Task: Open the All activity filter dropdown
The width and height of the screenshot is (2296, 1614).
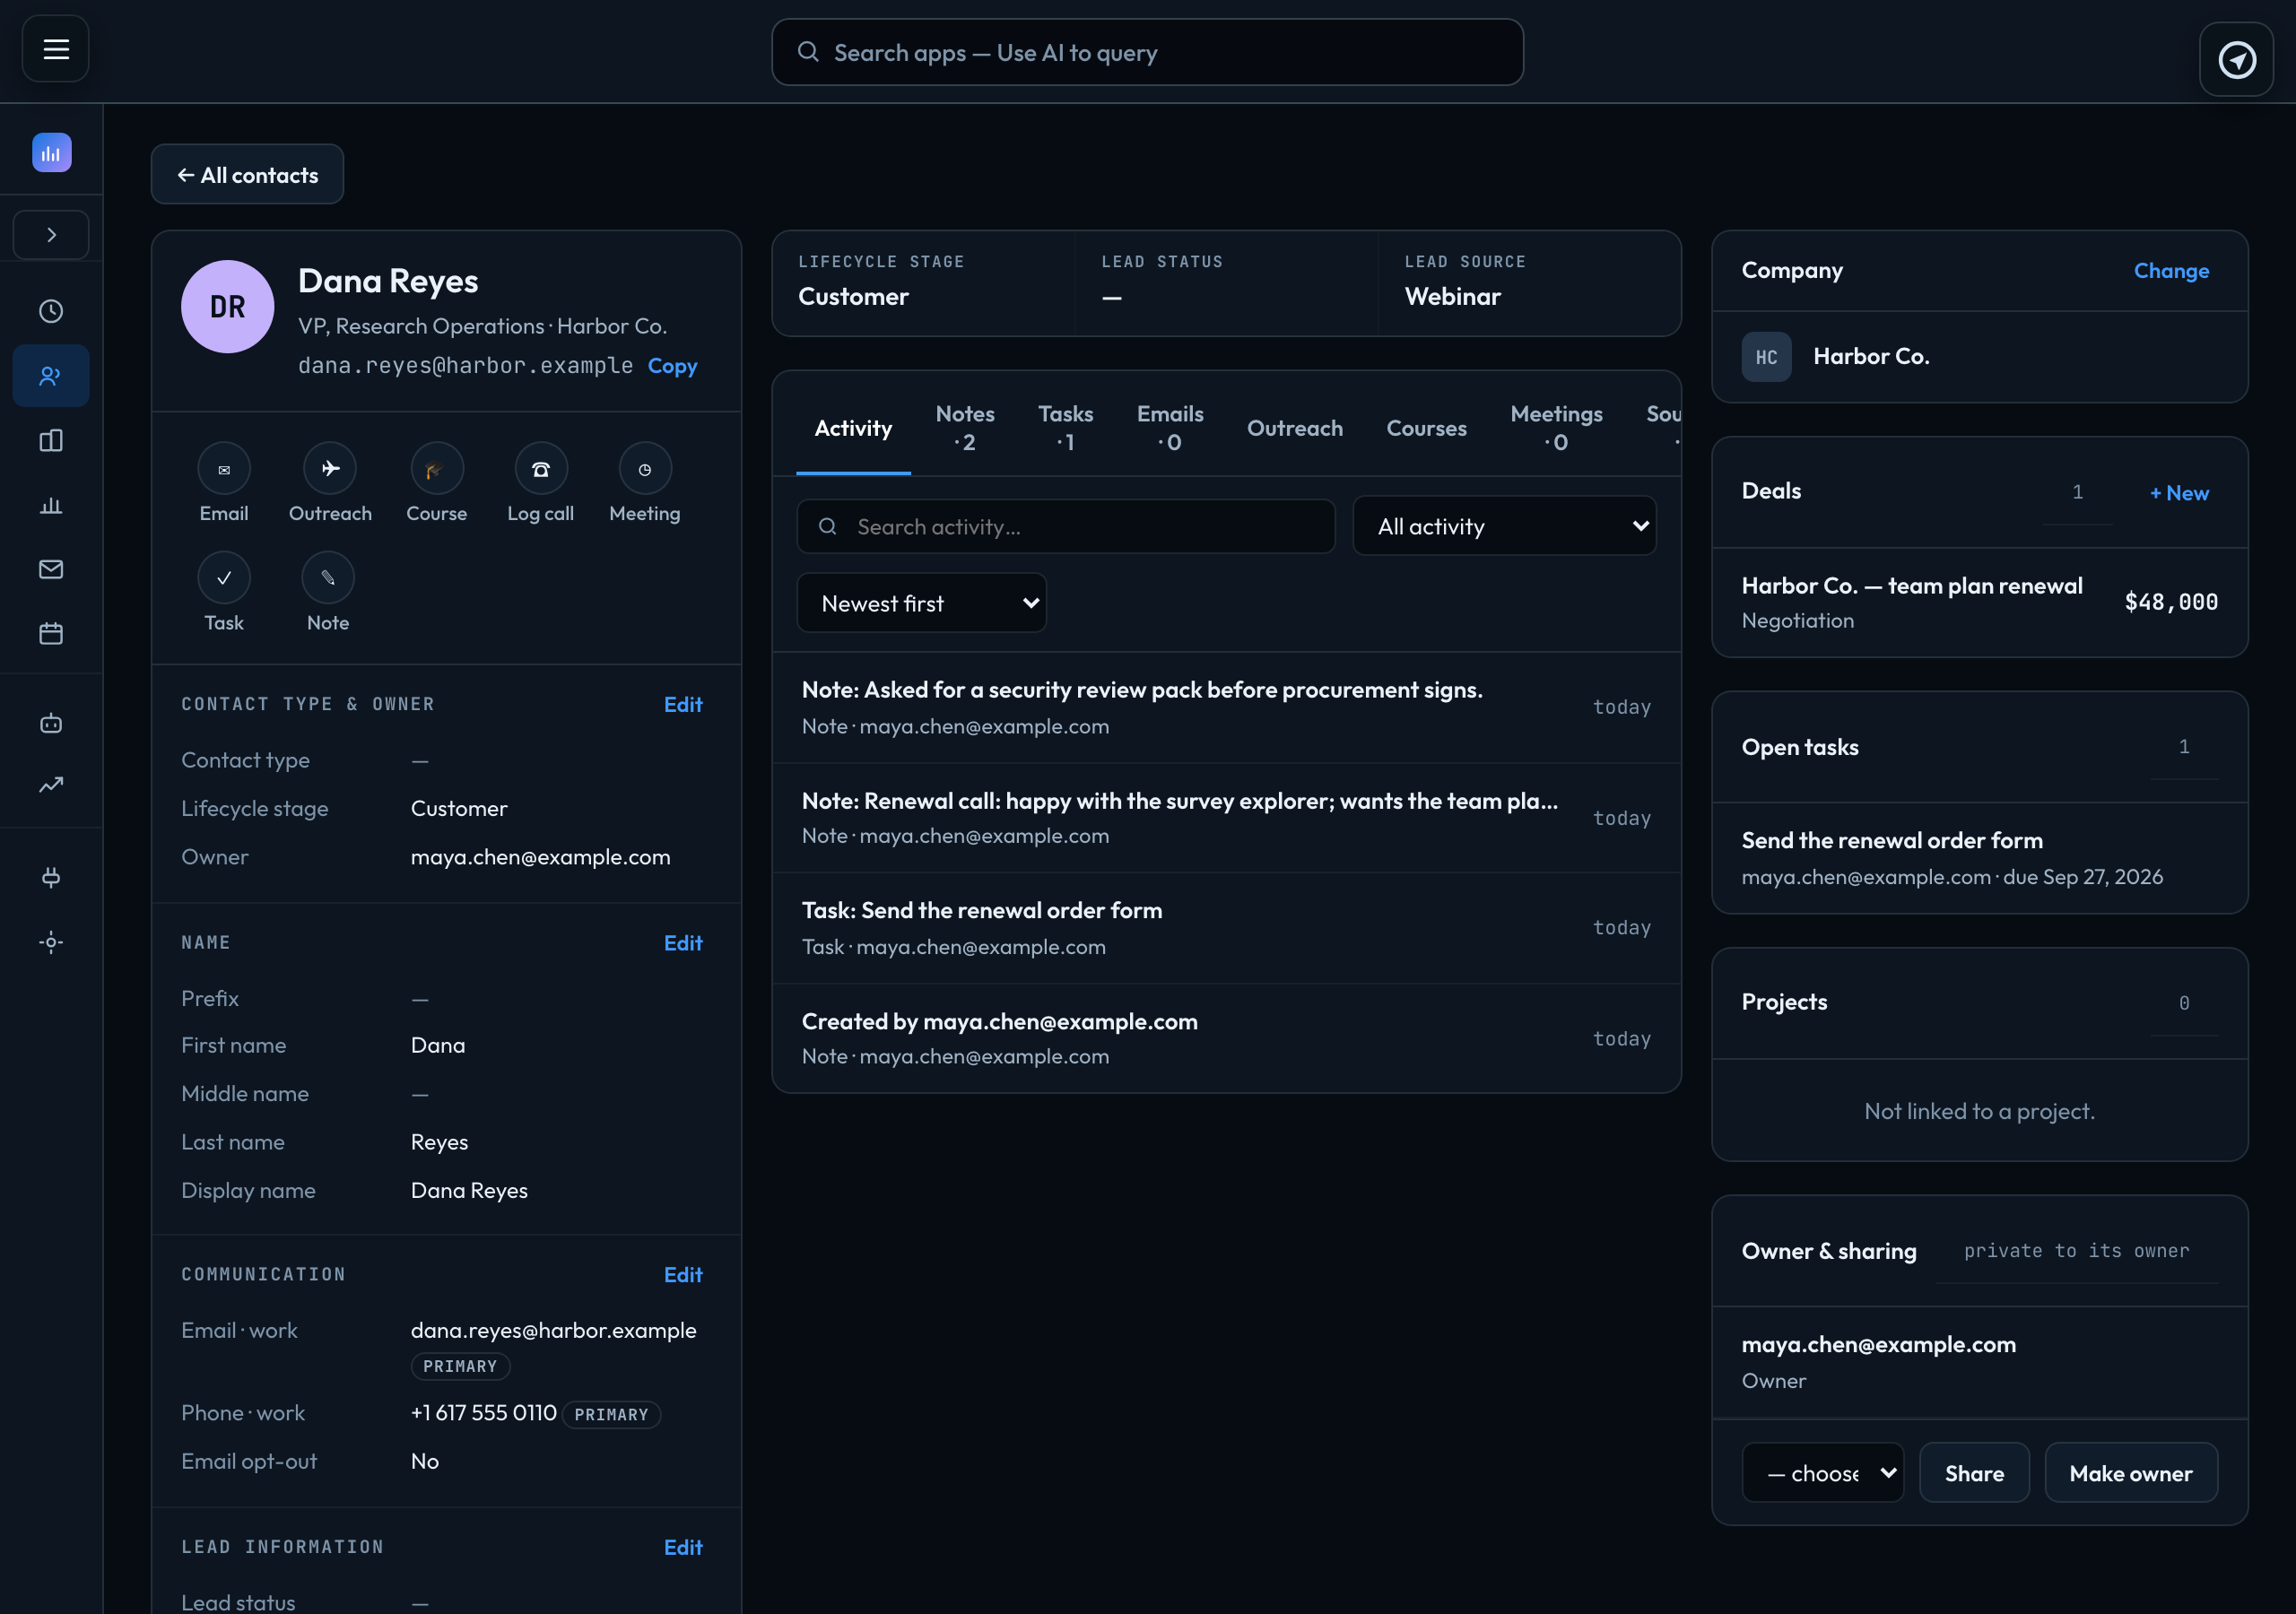Action: click(x=1504, y=526)
